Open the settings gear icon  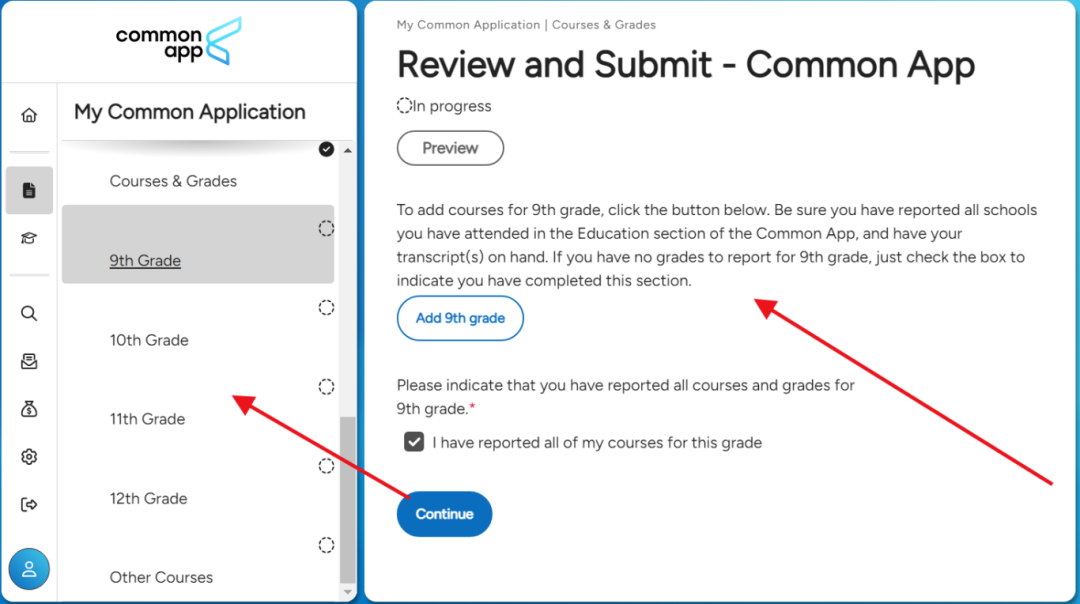coord(29,457)
